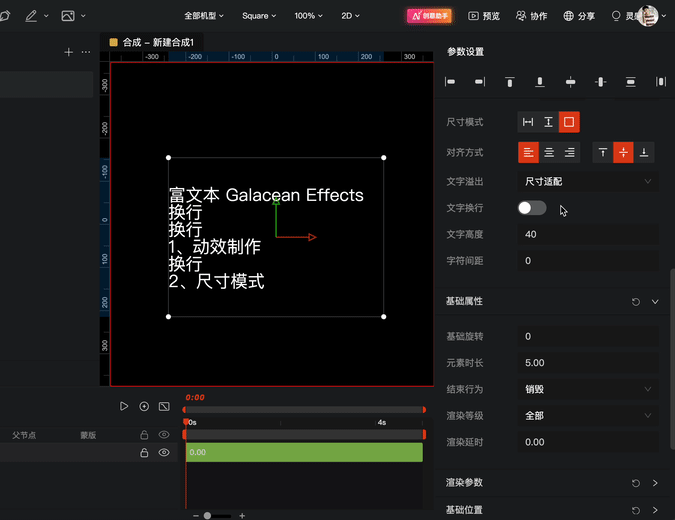Image resolution: width=675 pixels, height=520 pixels.
Task: Collapse the 基础属性 section
Action: [x=655, y=302]
